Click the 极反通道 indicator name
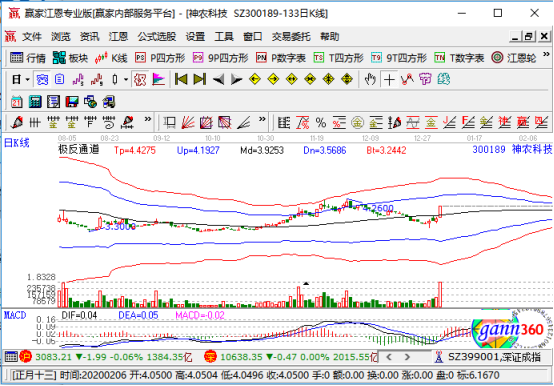The height and width of the screenshot is (386, 554). (x=79, y=150)
